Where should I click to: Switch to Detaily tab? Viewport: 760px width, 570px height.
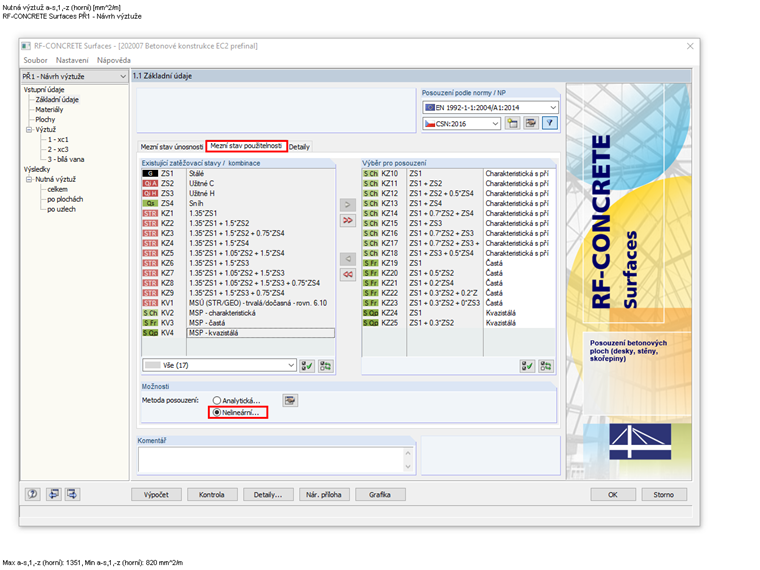(300, 146)
